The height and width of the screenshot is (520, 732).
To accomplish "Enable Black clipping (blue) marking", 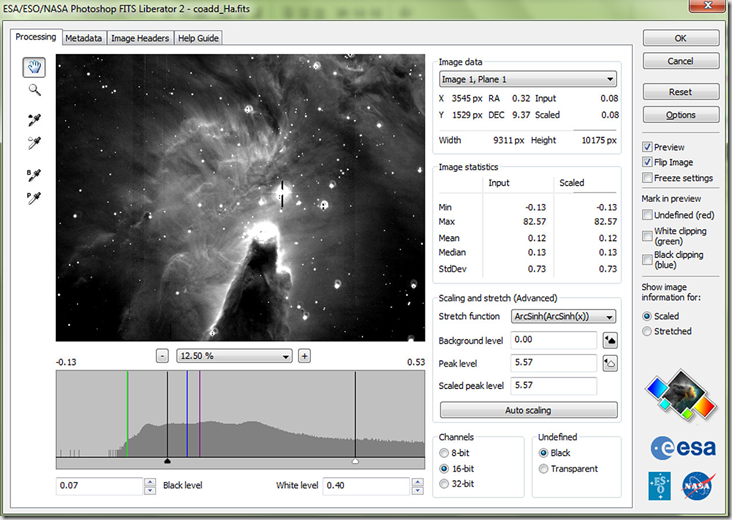I will 647,260.
